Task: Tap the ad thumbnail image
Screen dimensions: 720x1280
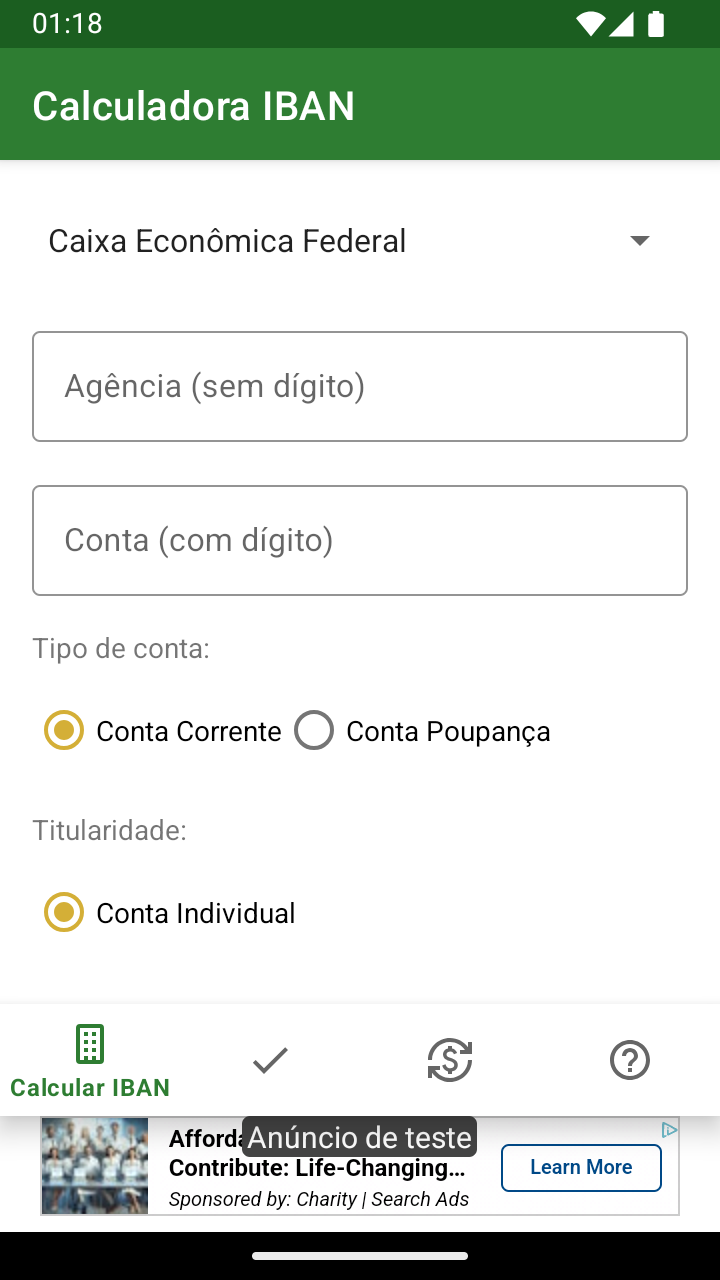Action: [95, 1166]
